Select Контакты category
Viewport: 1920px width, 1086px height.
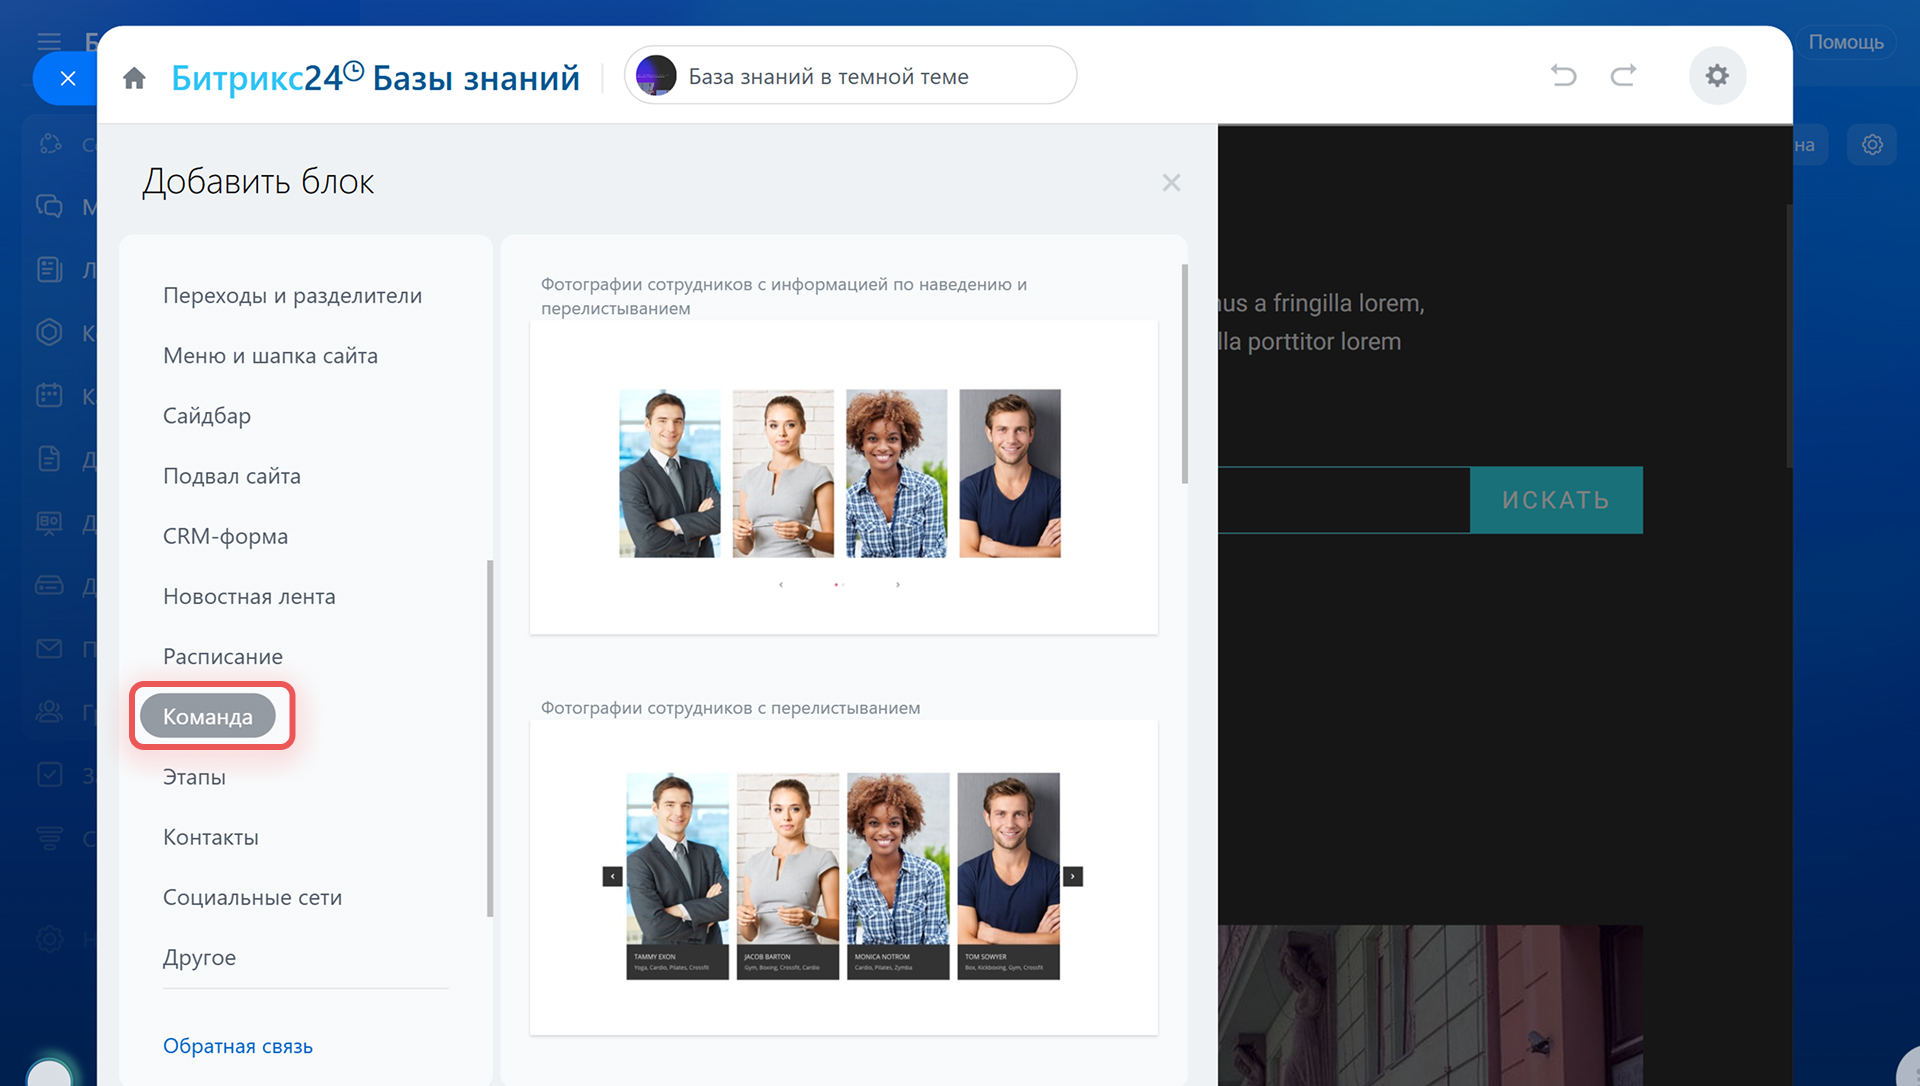pyautogui.click(x=211, y=837)
